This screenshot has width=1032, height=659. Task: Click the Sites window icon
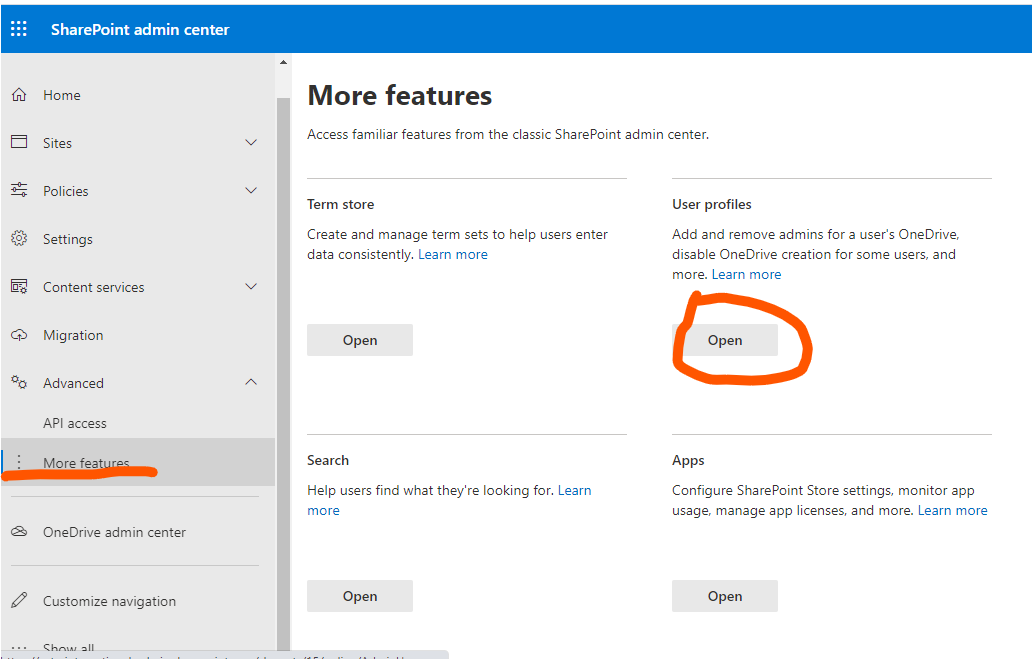[19, 142]
